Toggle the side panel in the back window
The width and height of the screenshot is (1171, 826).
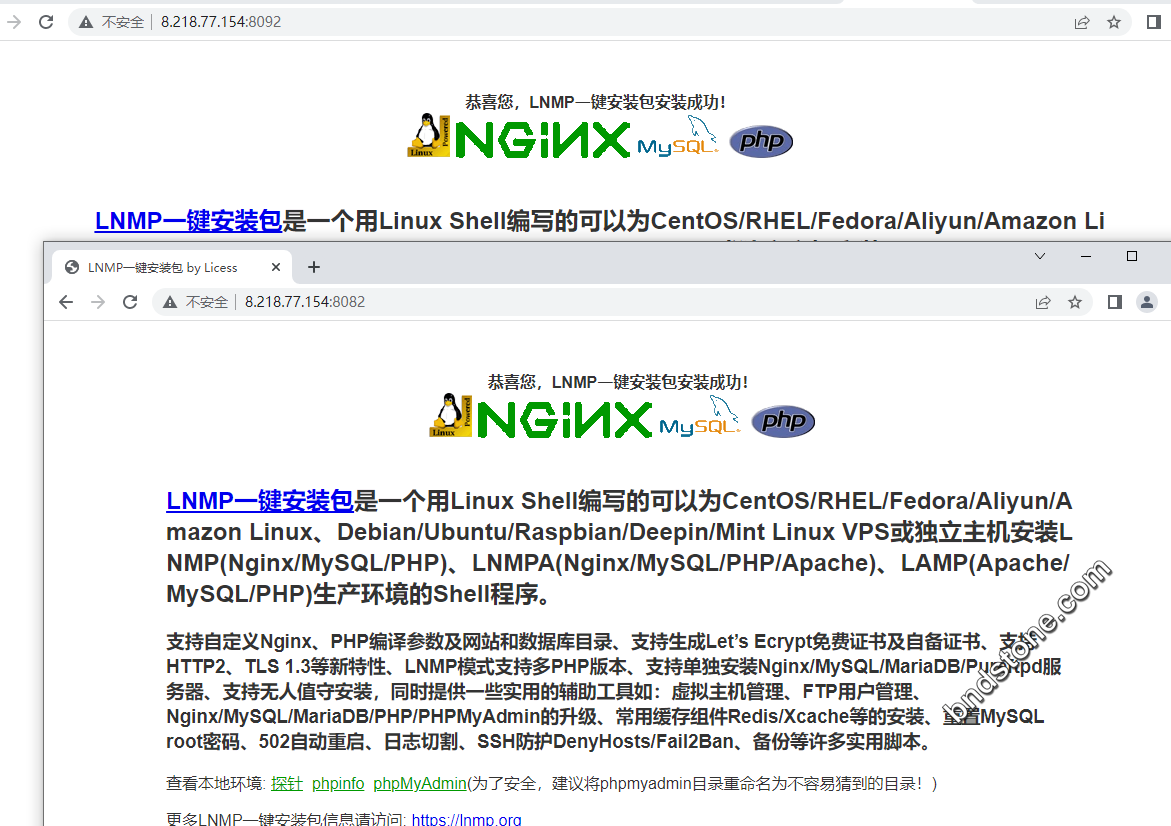point(1153,22)
